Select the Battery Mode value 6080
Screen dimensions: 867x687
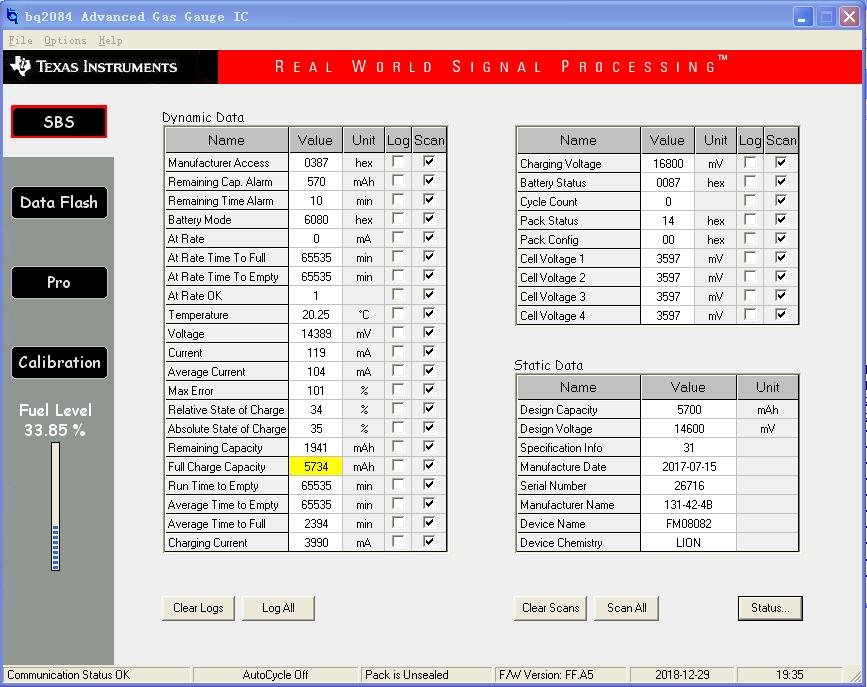click(x=316, y=220)
